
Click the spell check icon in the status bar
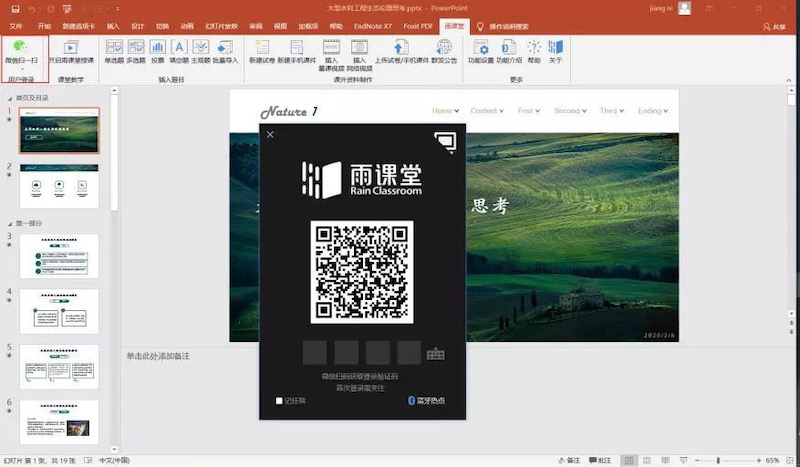[x=88, y=460]
